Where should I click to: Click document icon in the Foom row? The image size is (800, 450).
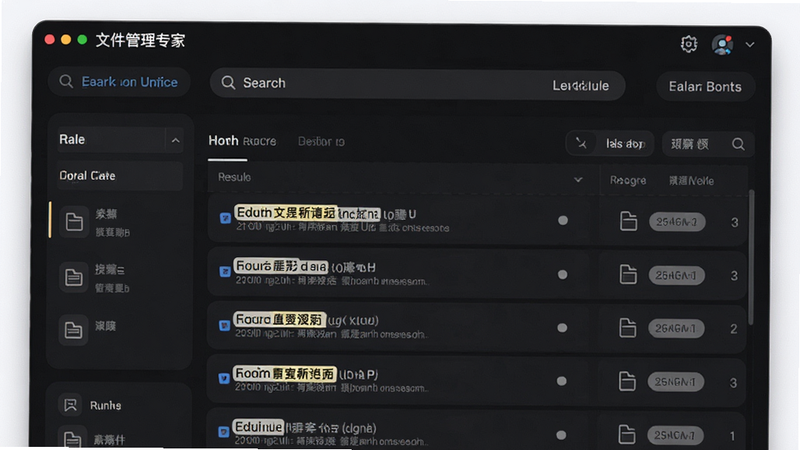tap(627, 381)
